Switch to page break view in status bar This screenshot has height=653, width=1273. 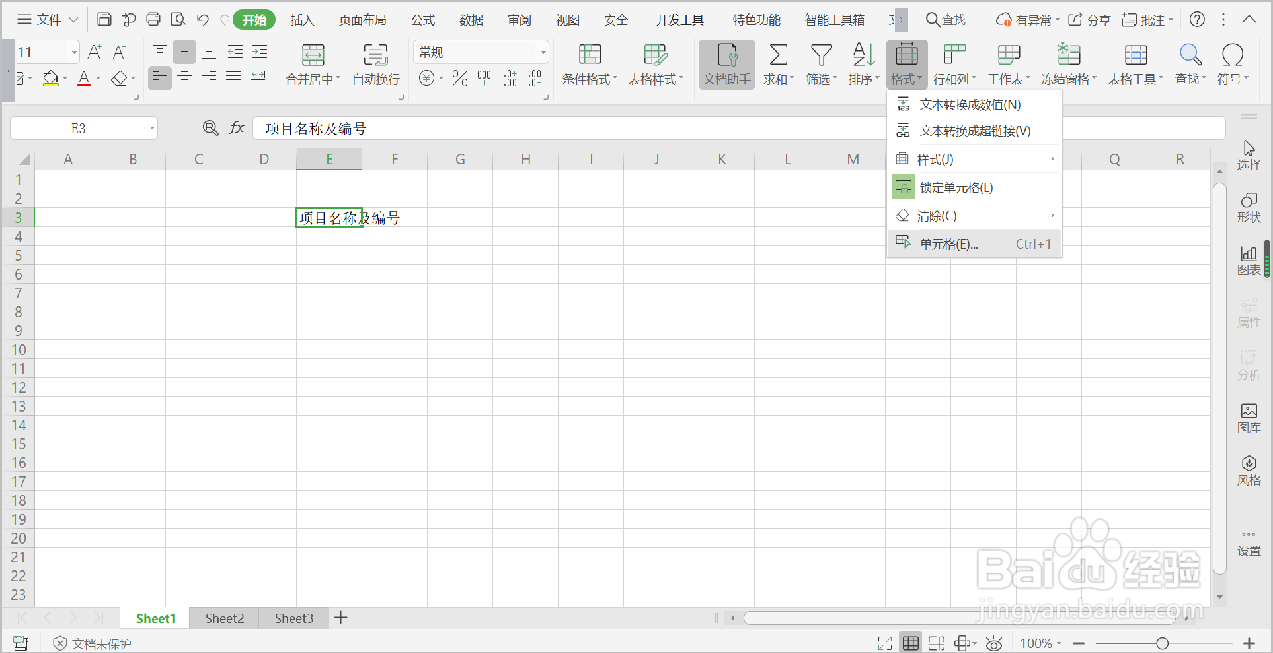(937, 643)
